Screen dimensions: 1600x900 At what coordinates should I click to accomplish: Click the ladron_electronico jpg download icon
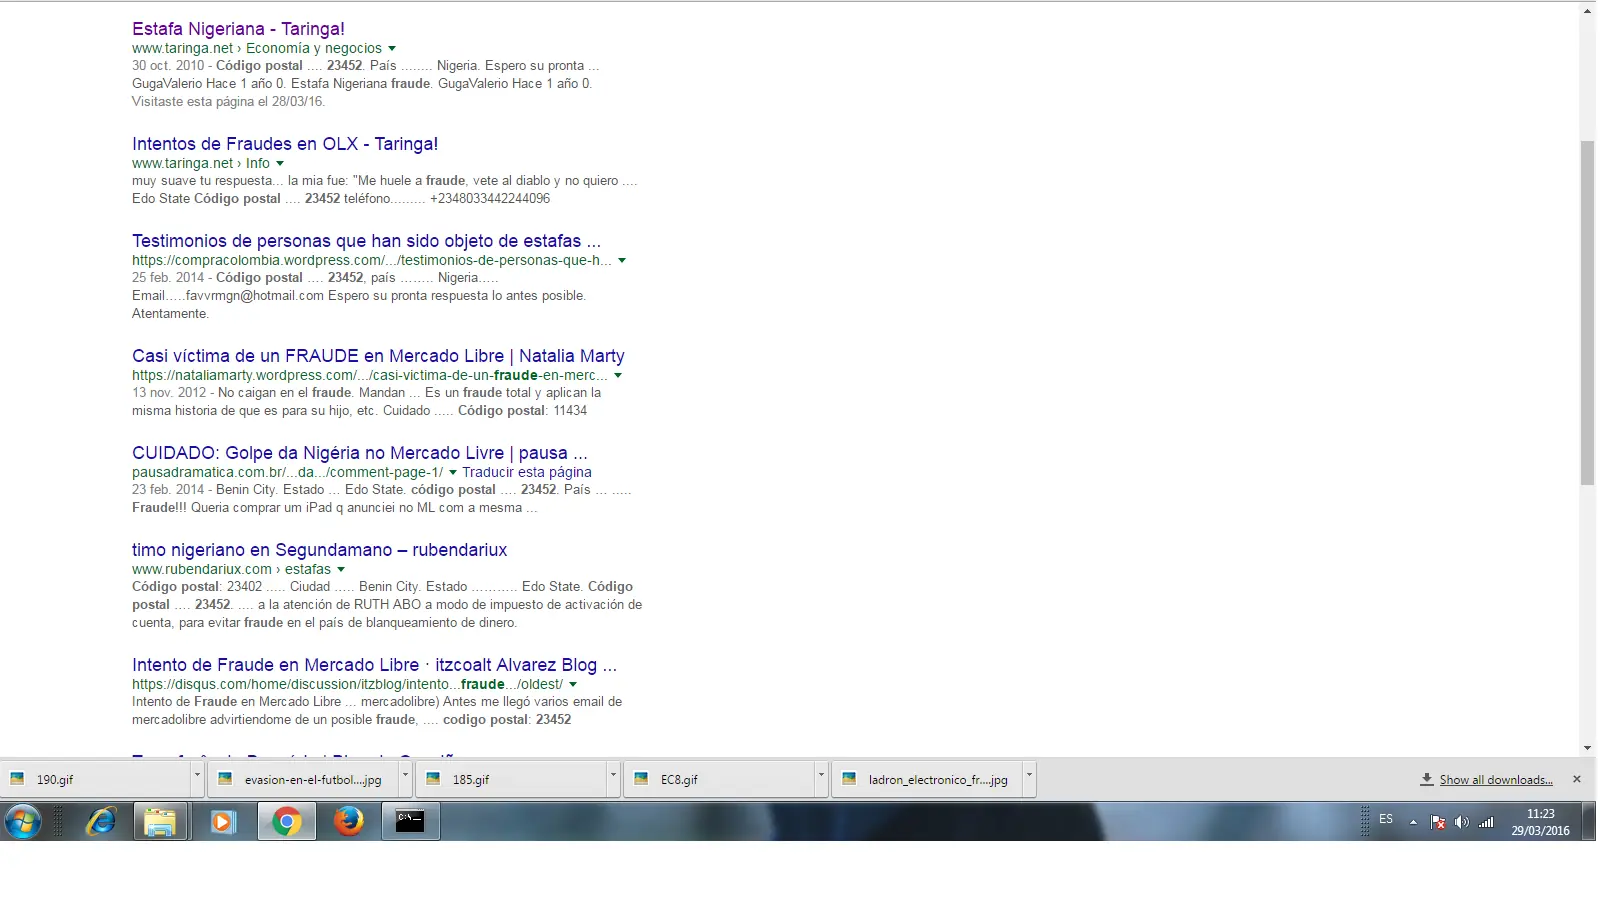[849, 779]
